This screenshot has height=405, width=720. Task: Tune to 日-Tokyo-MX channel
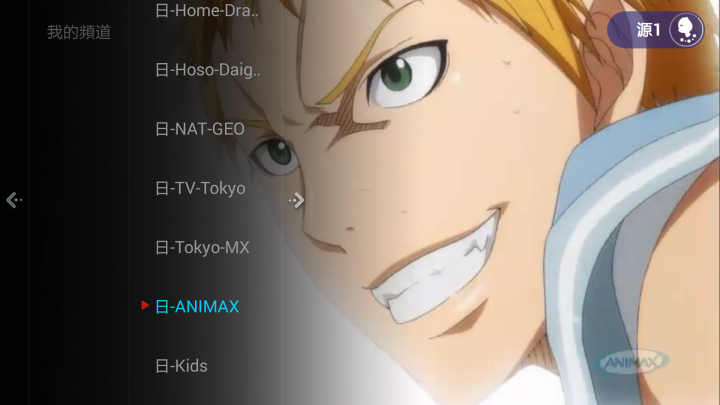pos(202,248)
